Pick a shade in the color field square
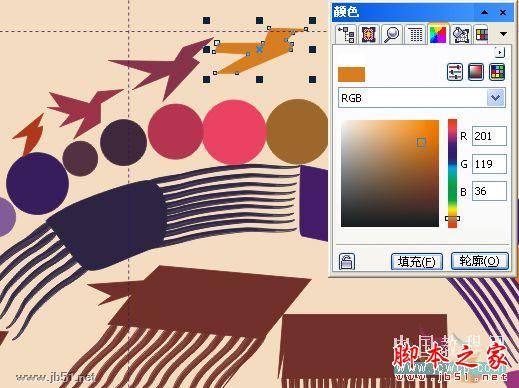 390,173
